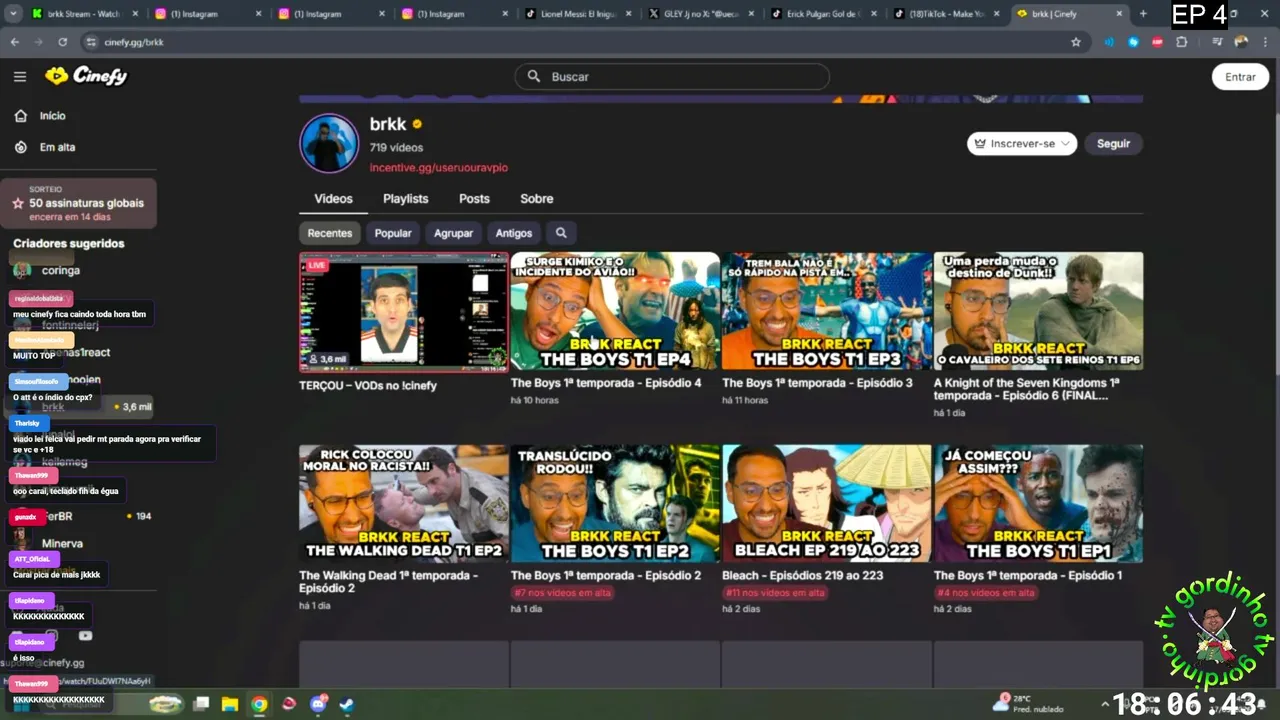The width and height of the screenshot is (1280, 720).
Task: Open the 50 assinaturas globais sorteio
Action: pos(79,202)
